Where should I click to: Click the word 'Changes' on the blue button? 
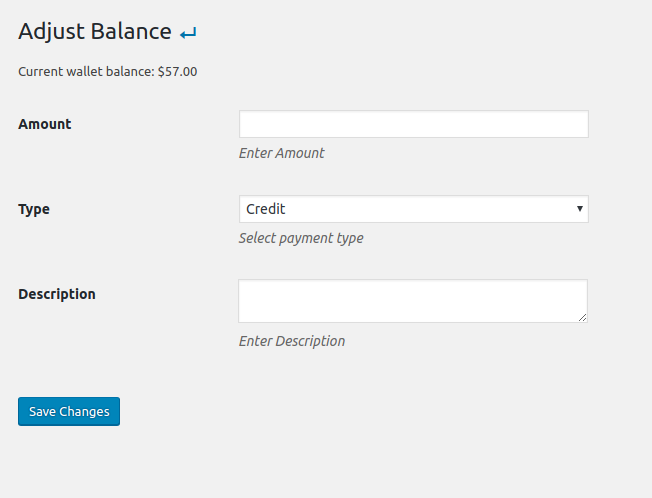point(85,412)
